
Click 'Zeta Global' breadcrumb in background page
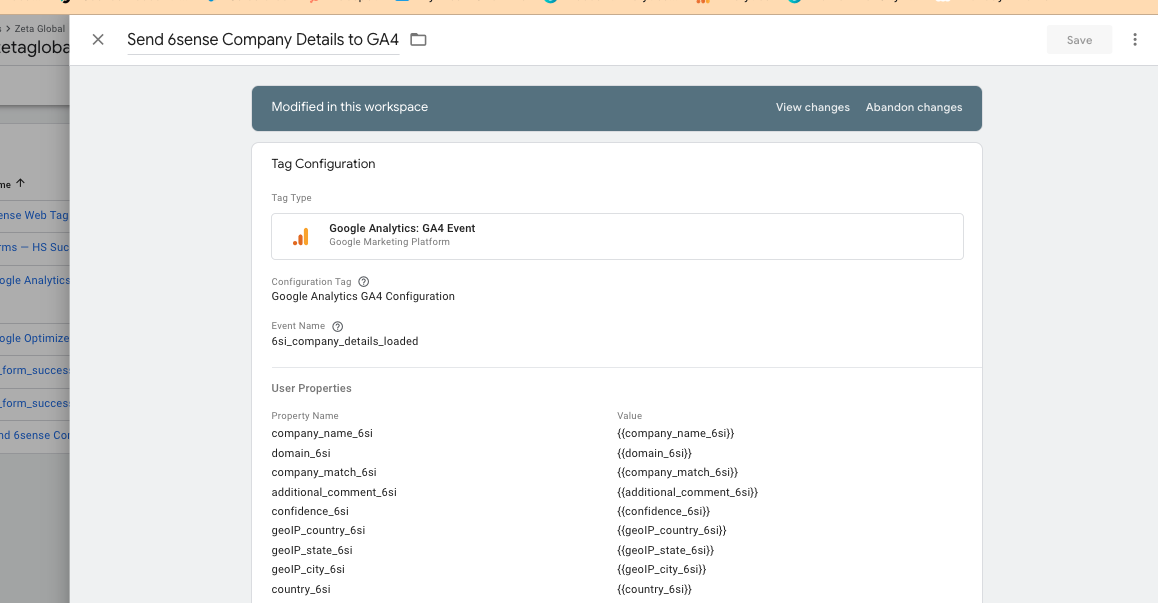point(40,29)
